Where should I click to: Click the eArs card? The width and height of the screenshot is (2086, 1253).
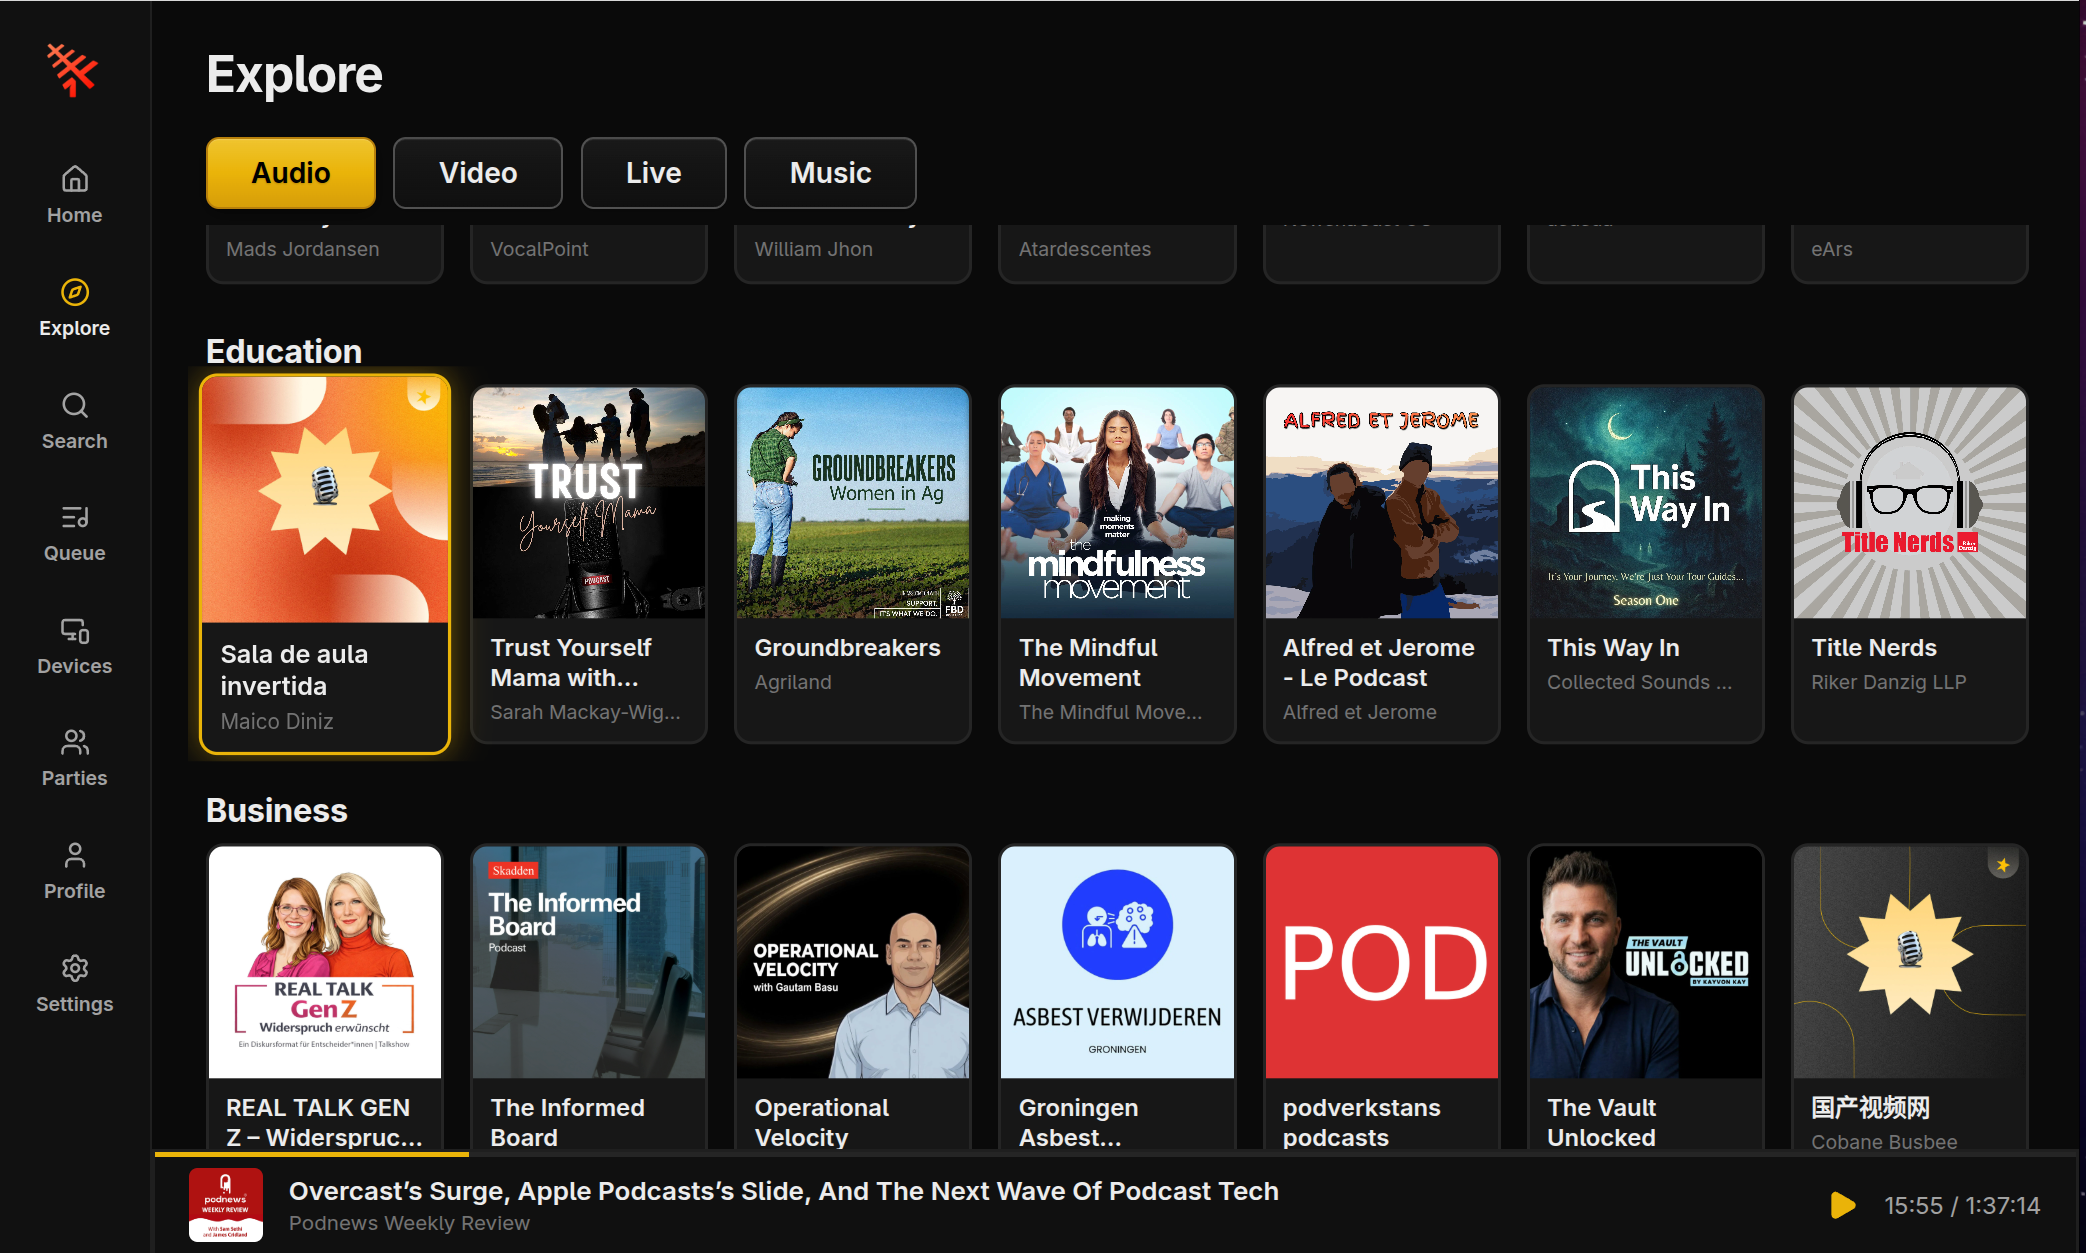[x=1910, y=252]
